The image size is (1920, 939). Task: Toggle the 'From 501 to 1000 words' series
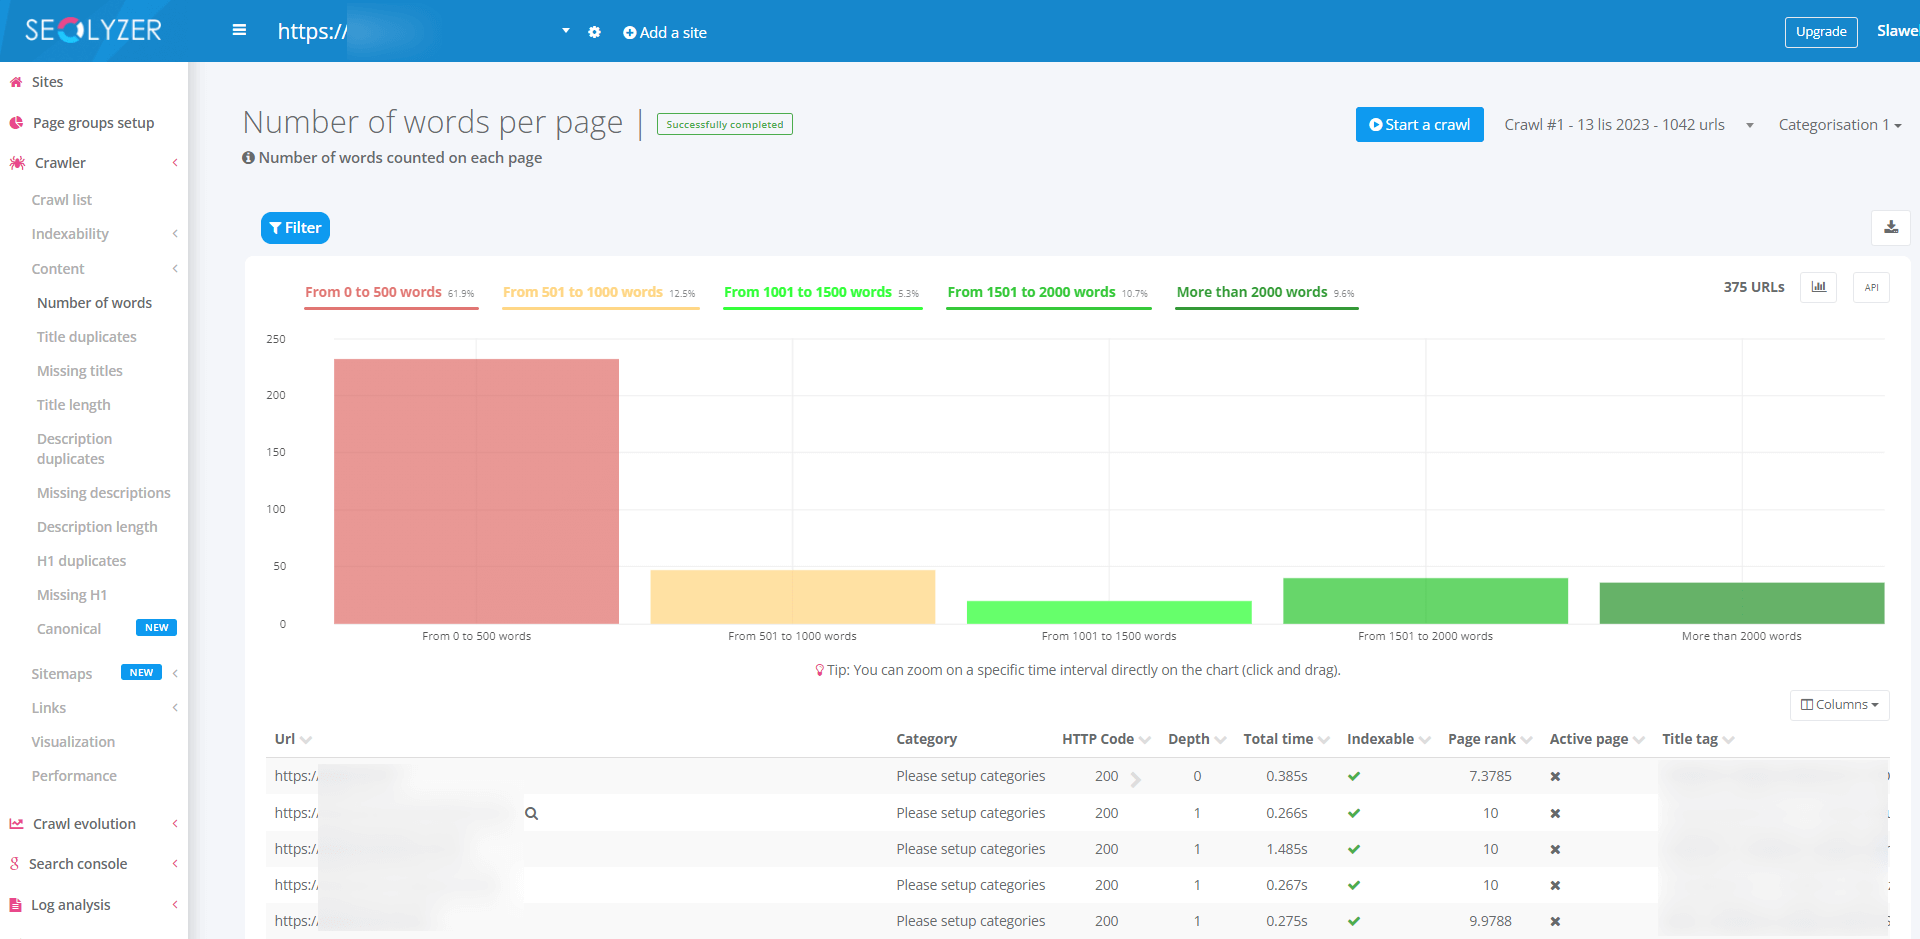click(x=582, y=292)
